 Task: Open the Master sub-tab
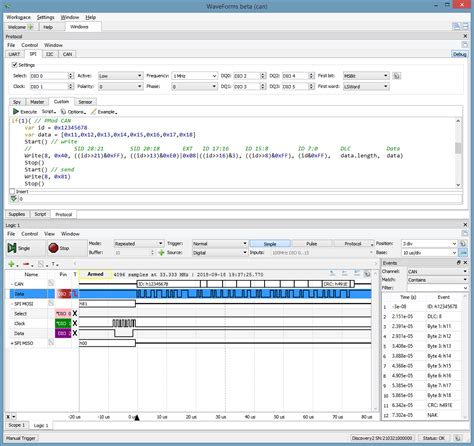pos(37,102)
